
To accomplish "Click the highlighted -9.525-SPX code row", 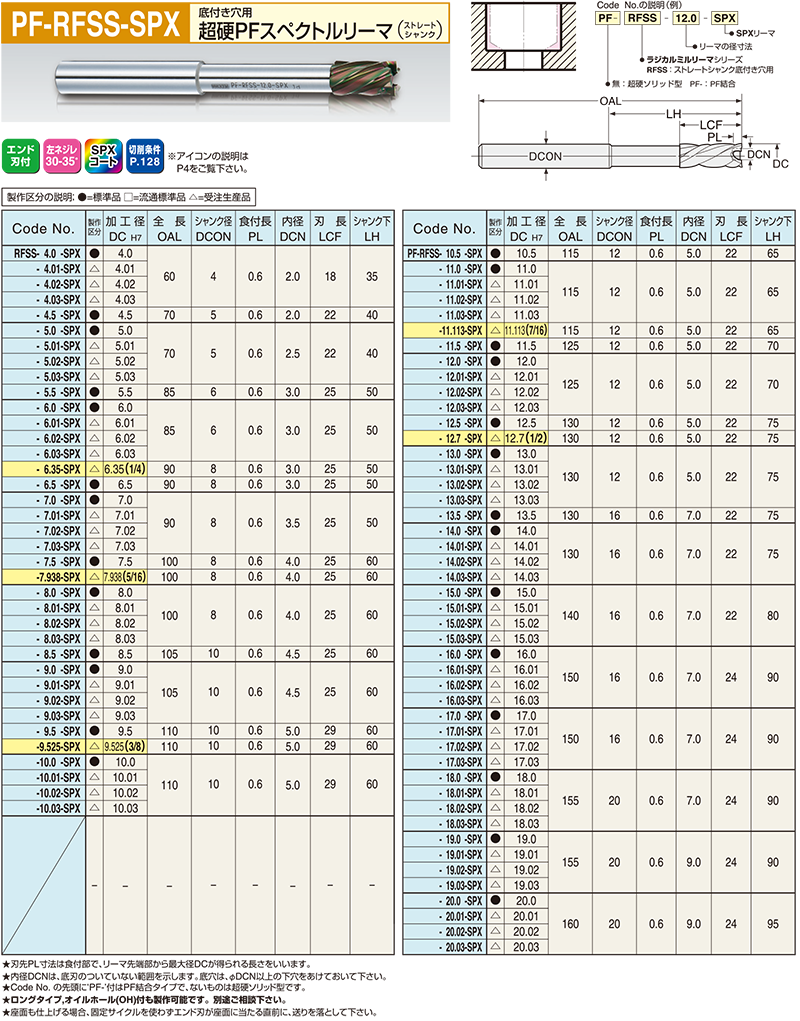I will click(x=42, y=746).
